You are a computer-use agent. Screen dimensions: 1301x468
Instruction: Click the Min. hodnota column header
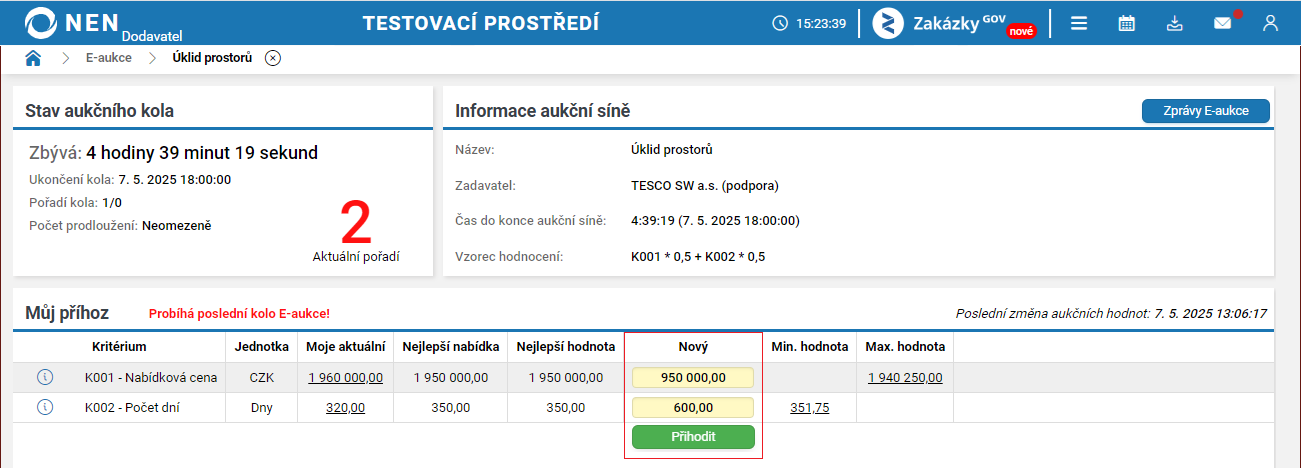[x=810, y=347]
